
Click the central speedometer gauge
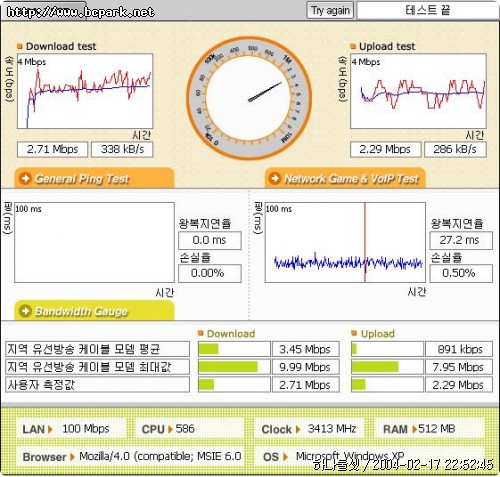(x=249, y=98)
